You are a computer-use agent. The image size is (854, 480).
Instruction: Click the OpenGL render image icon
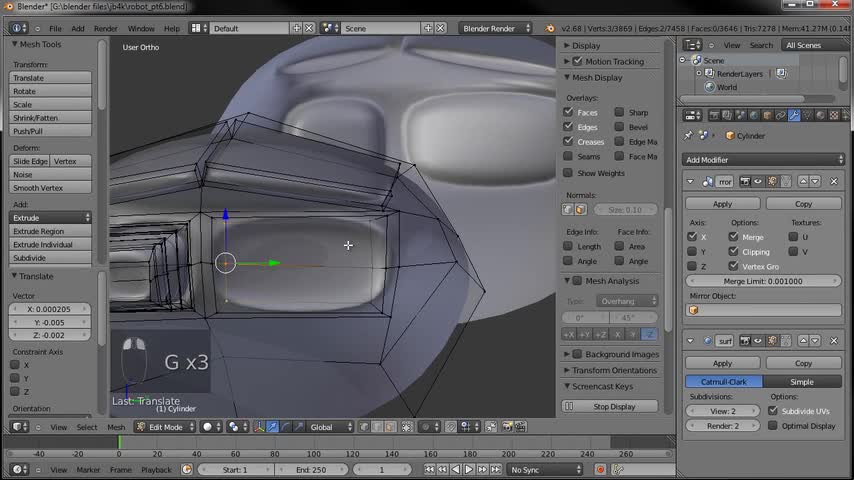click(508, 427)
